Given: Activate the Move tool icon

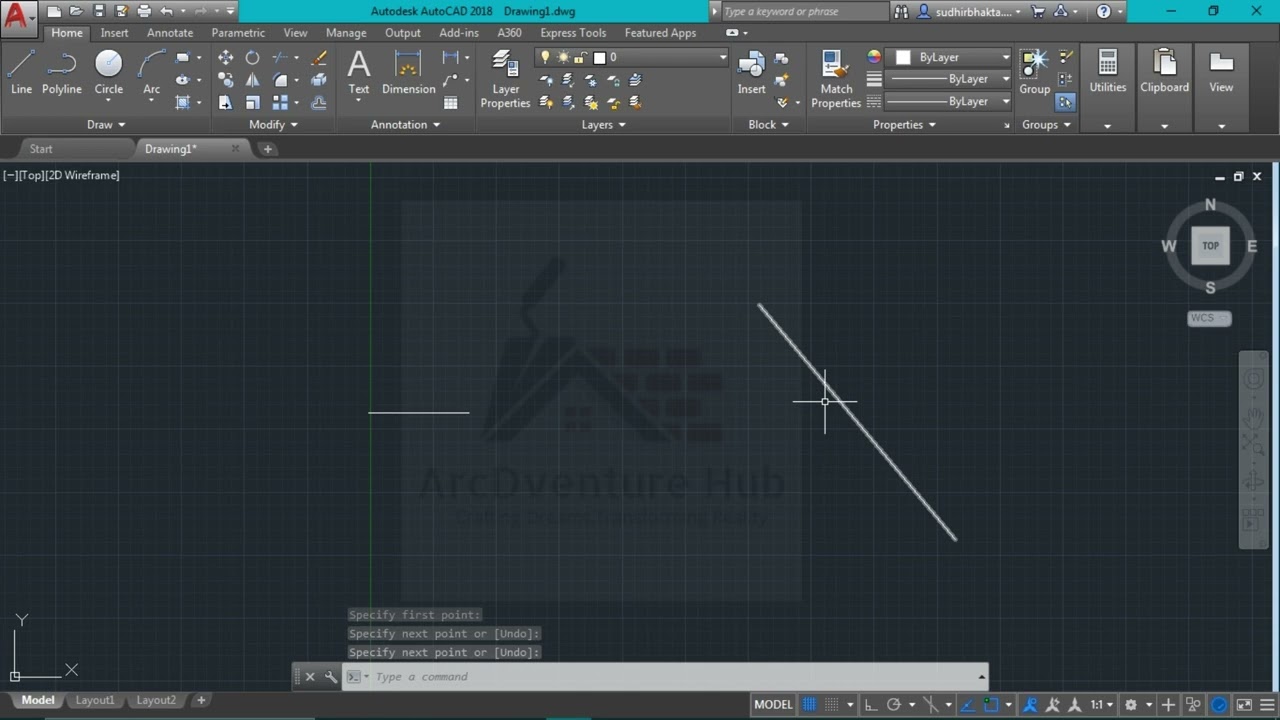Looking at the screenshot, I should click(x=226, y=58).
